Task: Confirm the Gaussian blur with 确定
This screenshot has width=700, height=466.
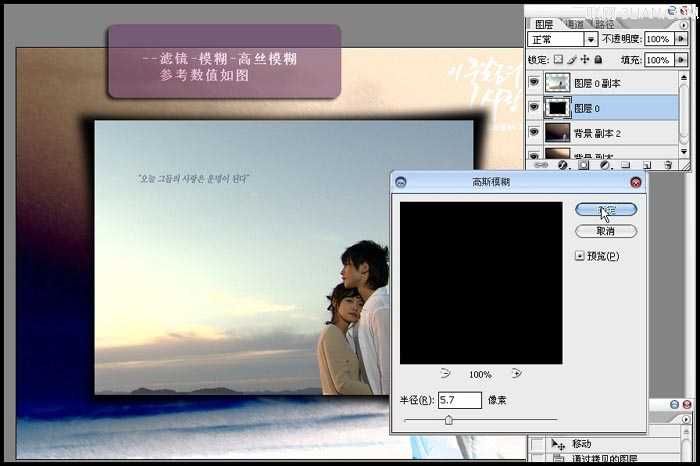Action: point(606,210)
